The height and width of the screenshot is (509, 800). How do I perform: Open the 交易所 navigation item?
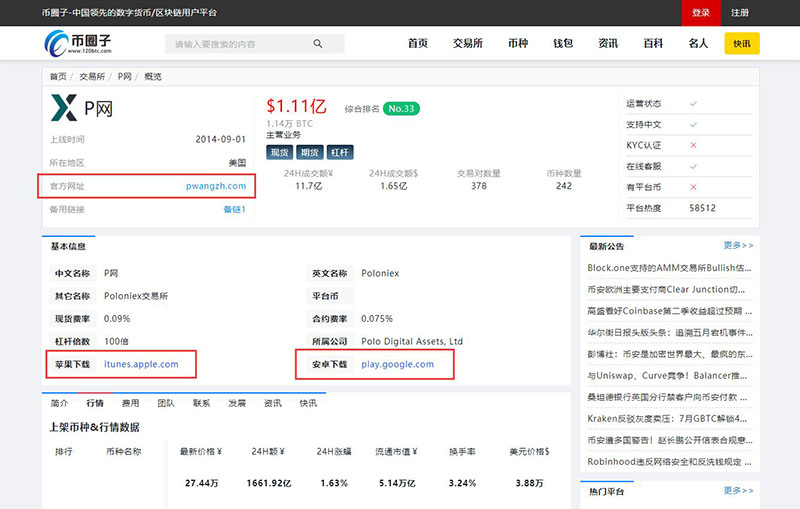pyautogui.click(x=468, y=43)
